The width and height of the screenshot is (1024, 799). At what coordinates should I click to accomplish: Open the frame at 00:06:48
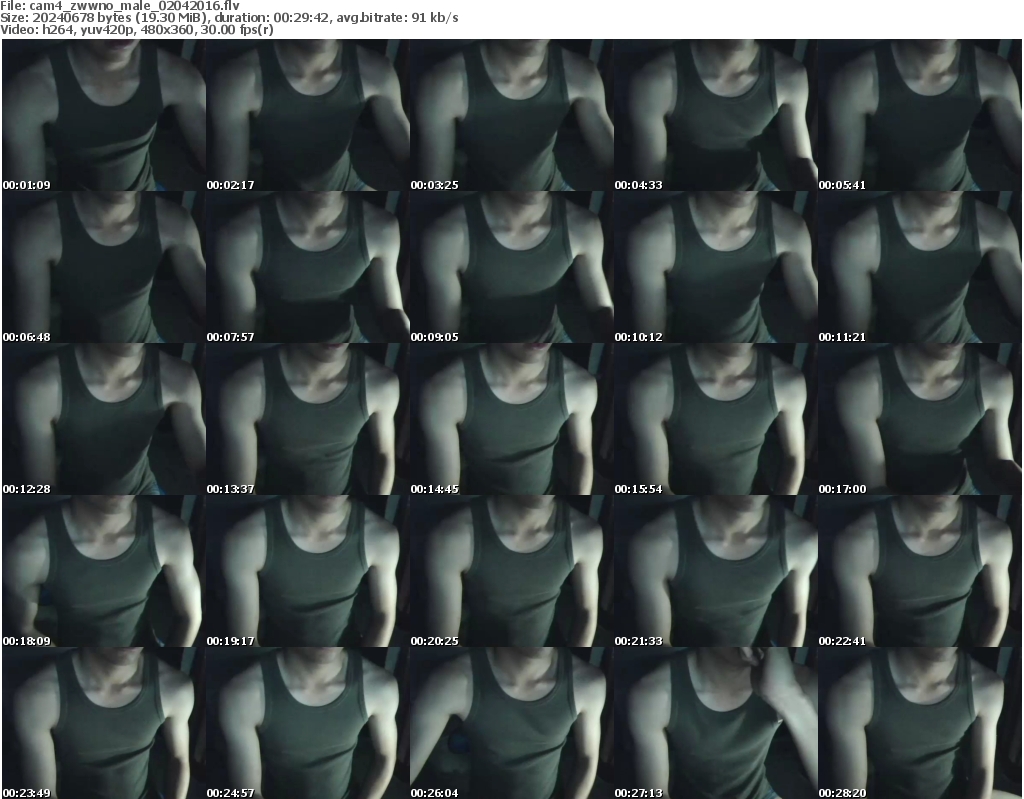coord(104,267)
